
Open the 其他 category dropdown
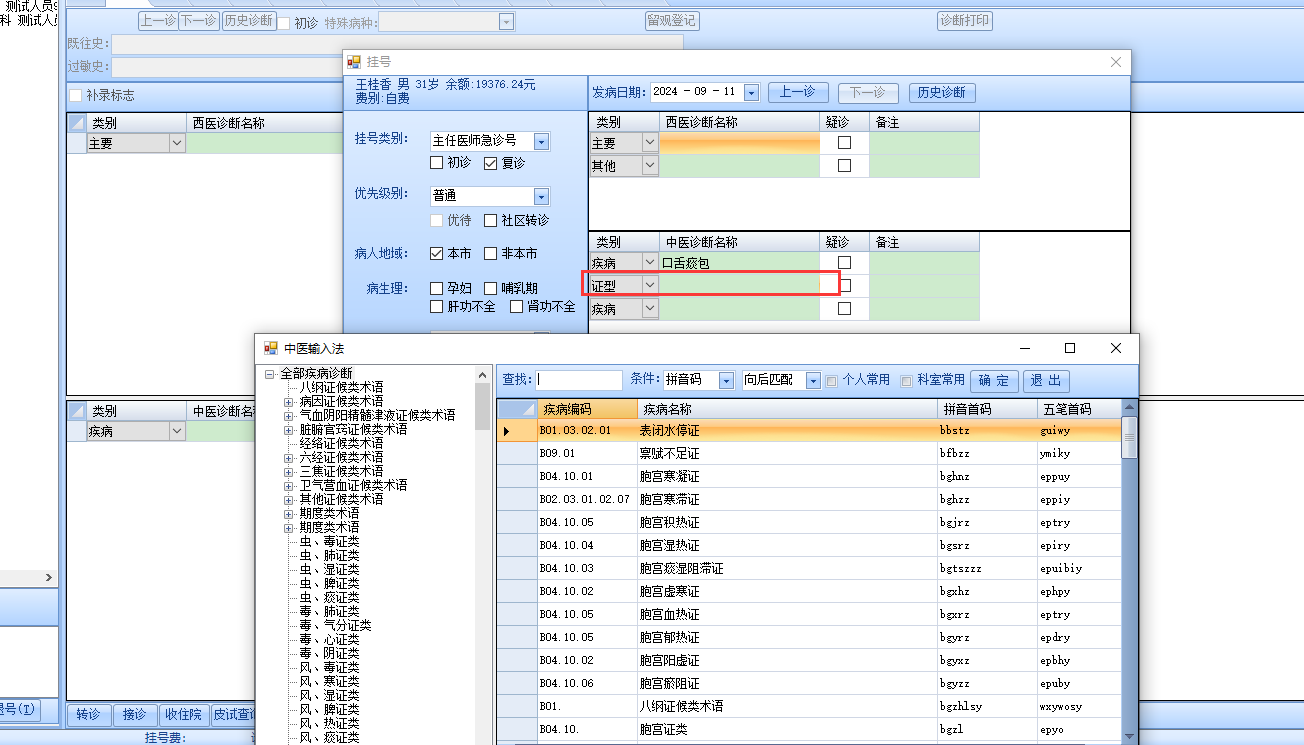pos(650,166)
